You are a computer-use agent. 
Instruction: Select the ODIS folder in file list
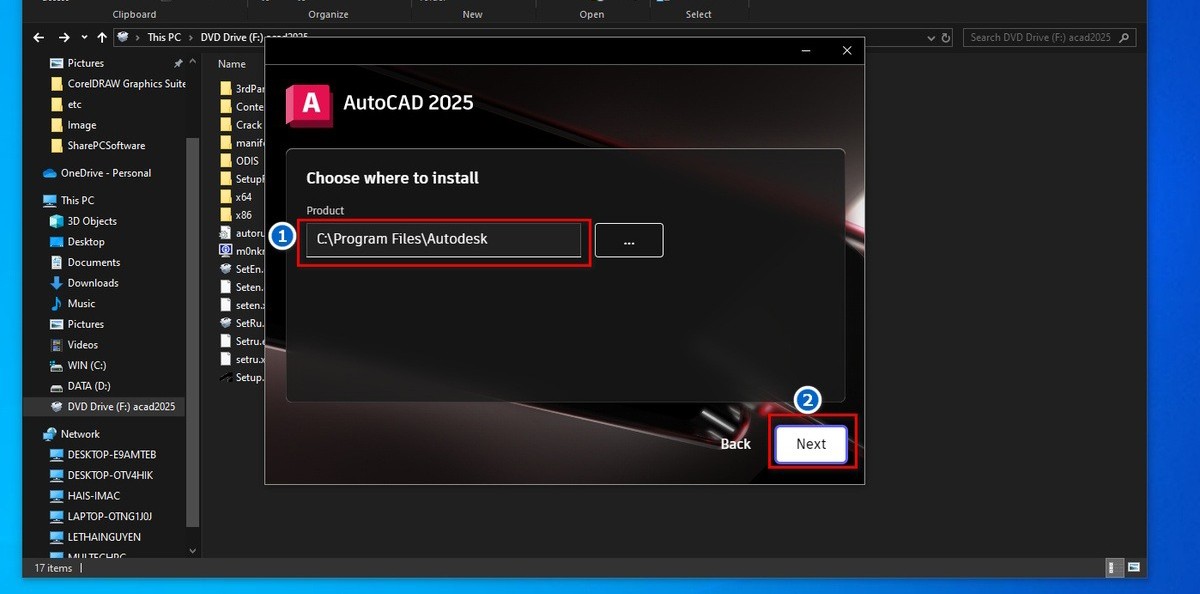point(240,160)
